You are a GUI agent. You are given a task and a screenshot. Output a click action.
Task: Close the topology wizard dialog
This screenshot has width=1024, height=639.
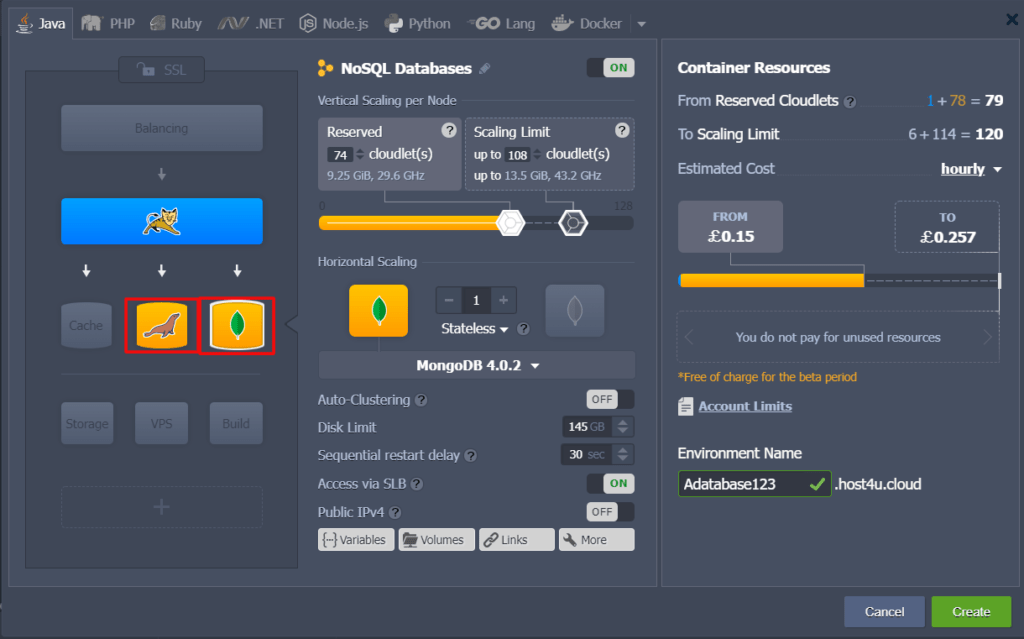coord(1012,20)
